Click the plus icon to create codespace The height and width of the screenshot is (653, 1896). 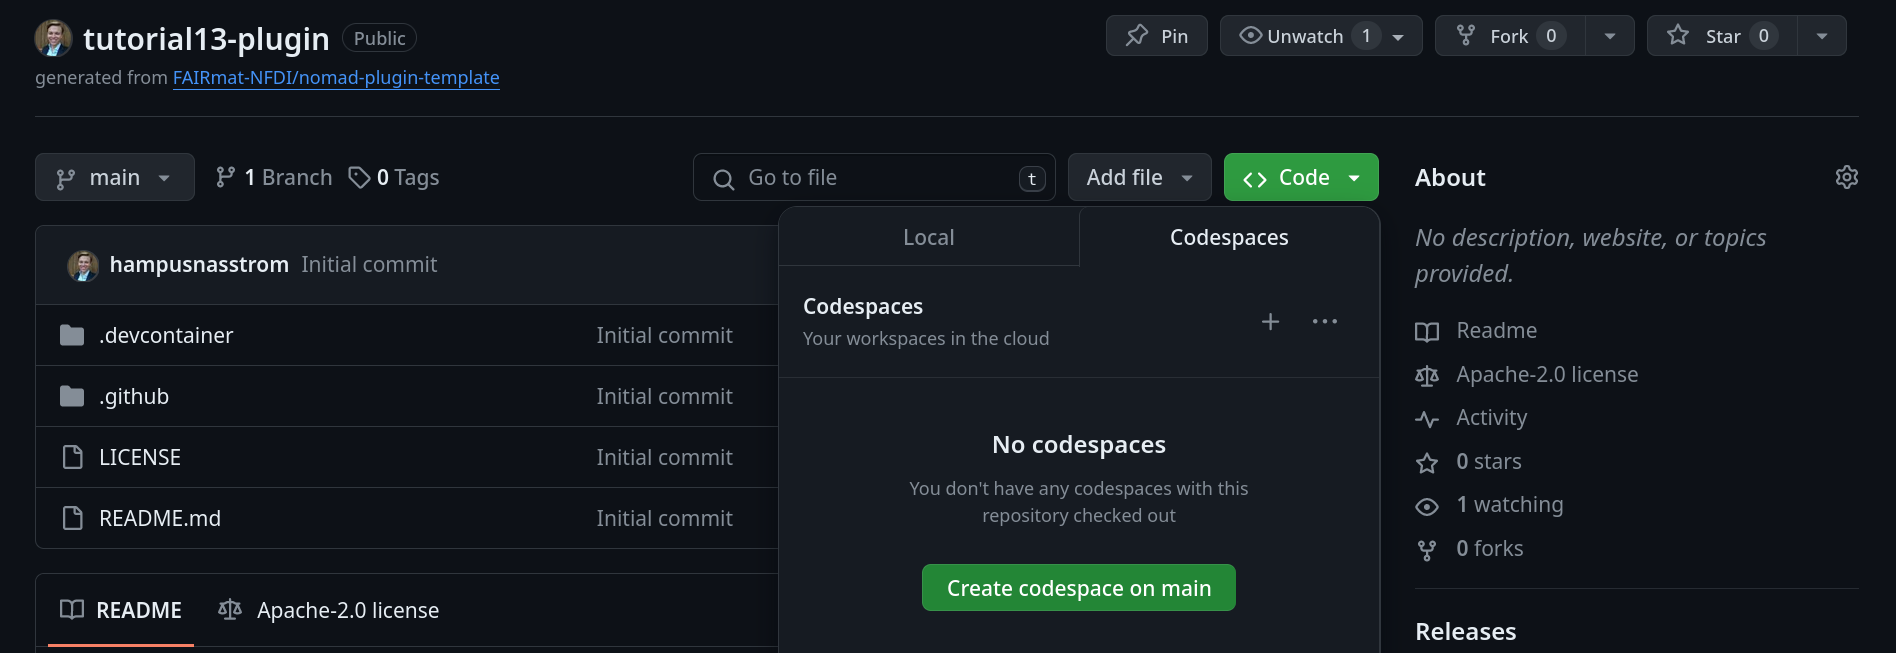point(1270,322)
